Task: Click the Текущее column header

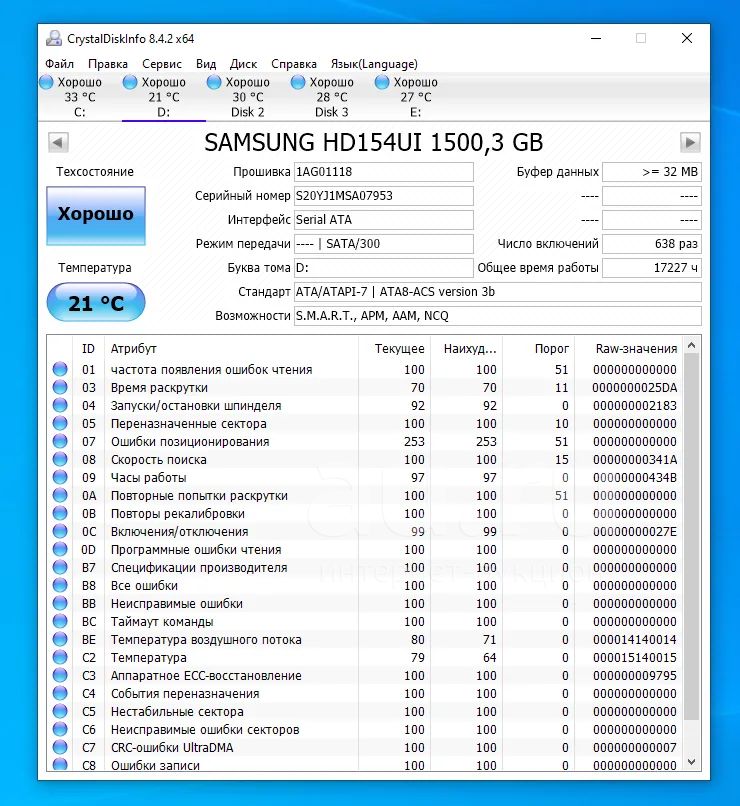Action: 394,349
